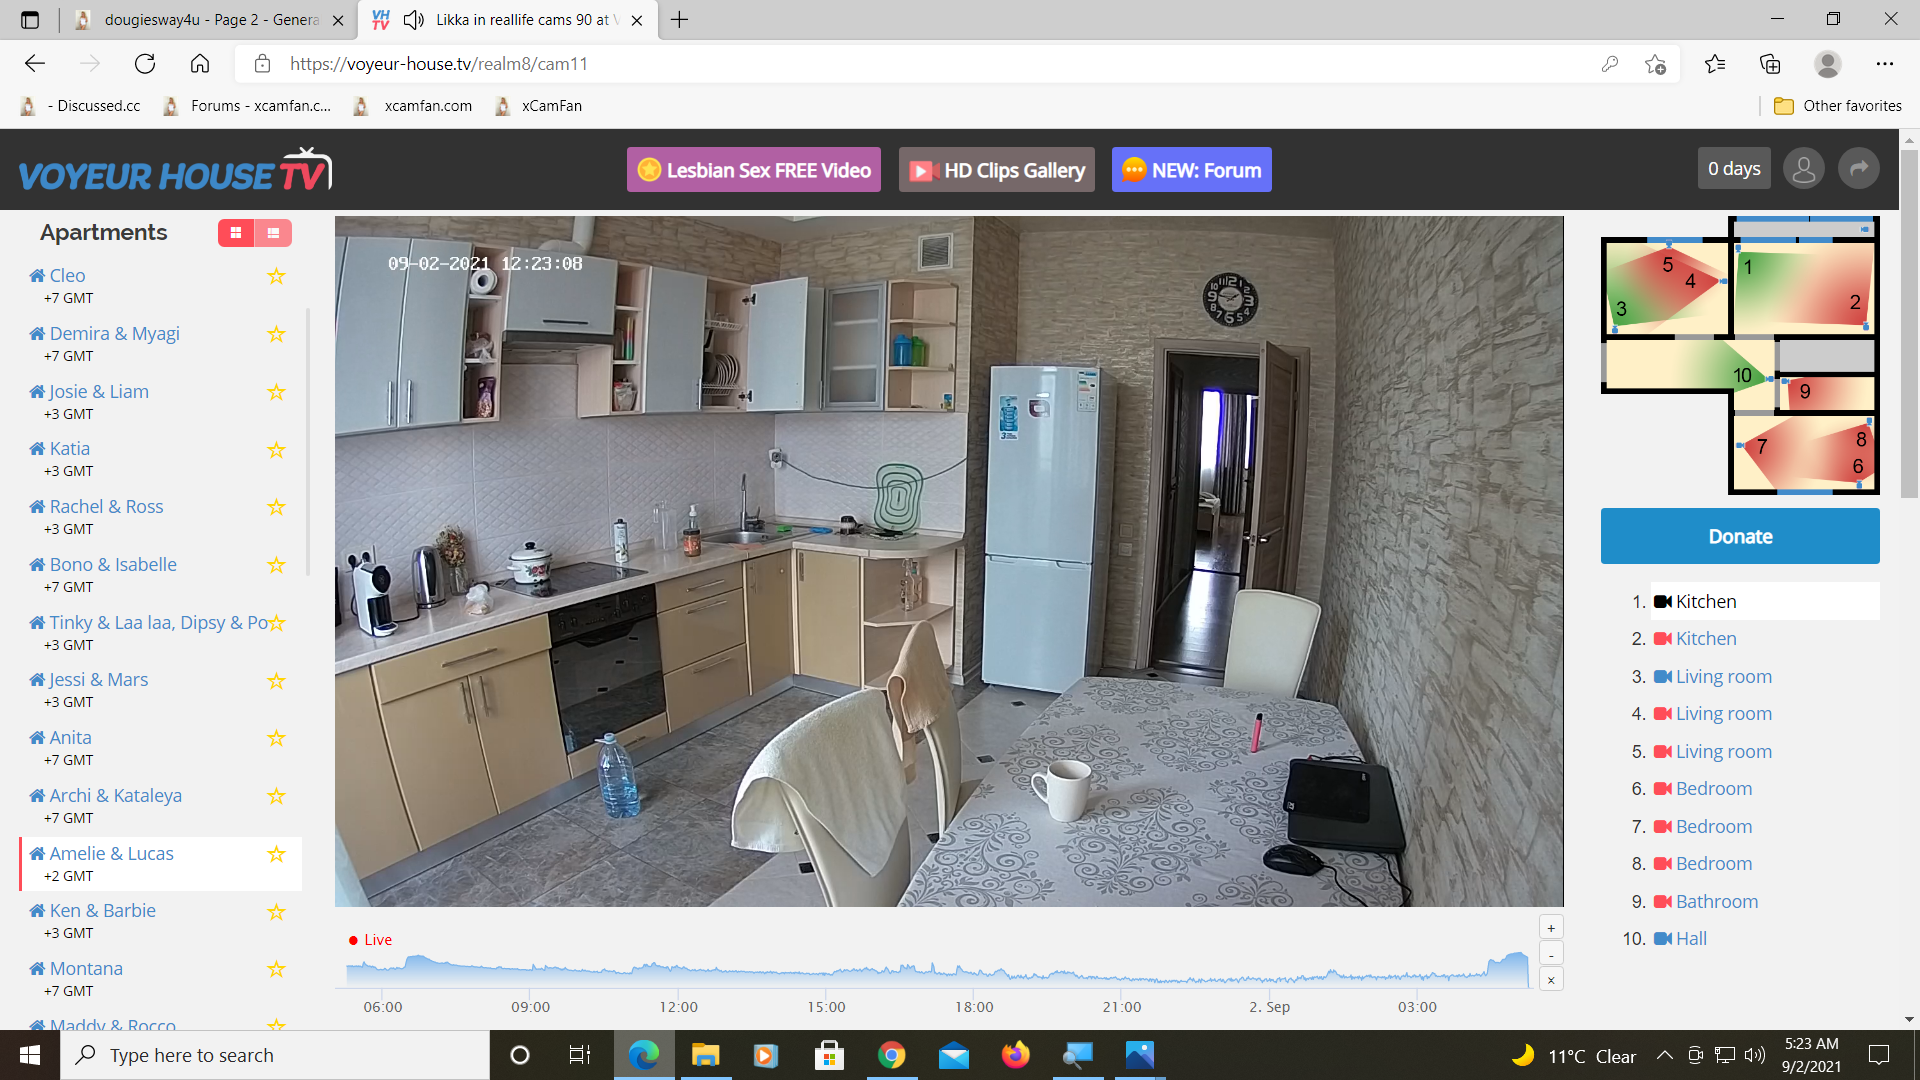Viewport: 1920px width, 1080px height.
Task: Open Firefox from the taskbar
Action: pyautogui.click(x=1015, y=1055)
